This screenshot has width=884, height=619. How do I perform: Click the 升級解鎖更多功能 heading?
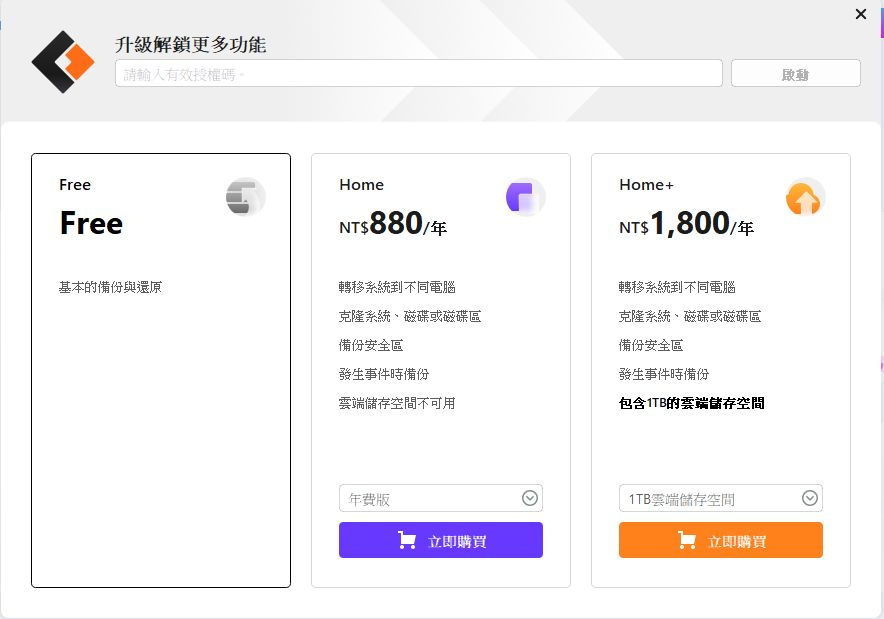191,45
